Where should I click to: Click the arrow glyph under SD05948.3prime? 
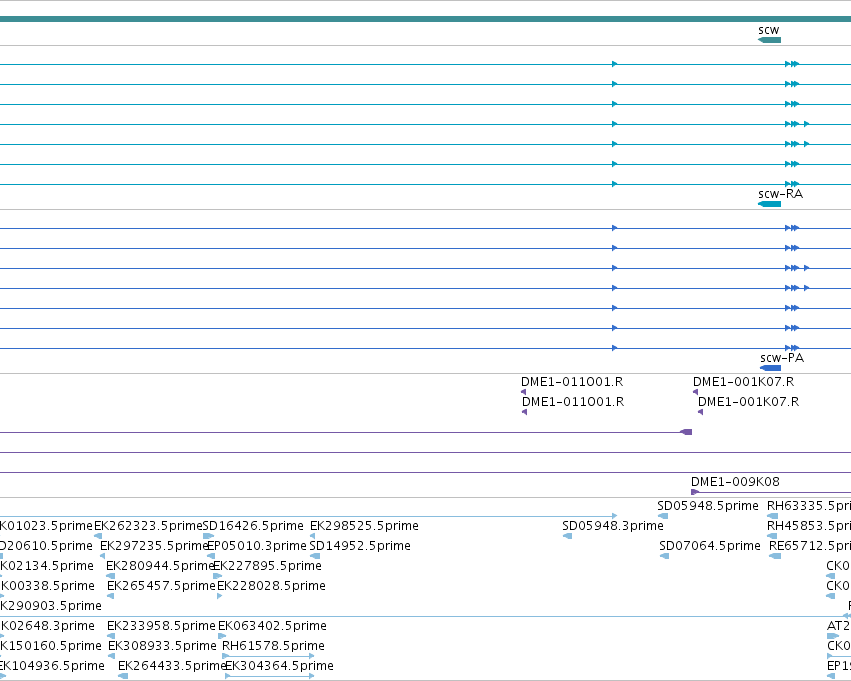[x=567, y=536]
